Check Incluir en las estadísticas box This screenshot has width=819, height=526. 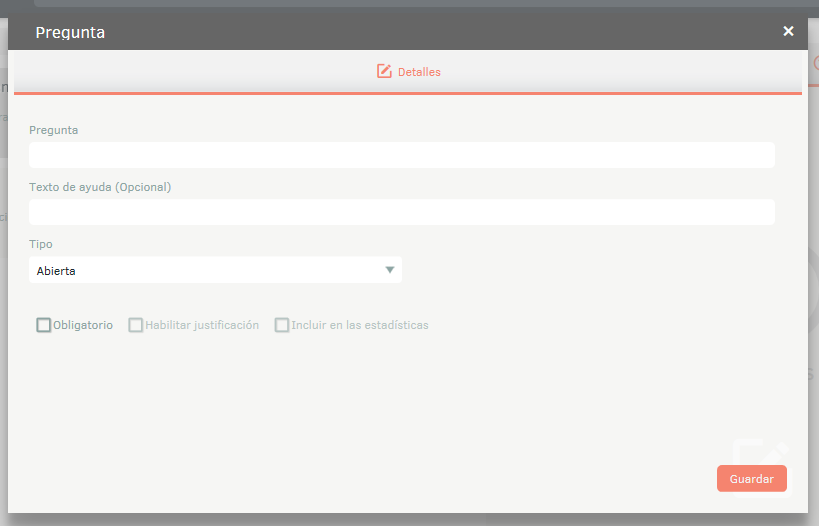(282, 325)
